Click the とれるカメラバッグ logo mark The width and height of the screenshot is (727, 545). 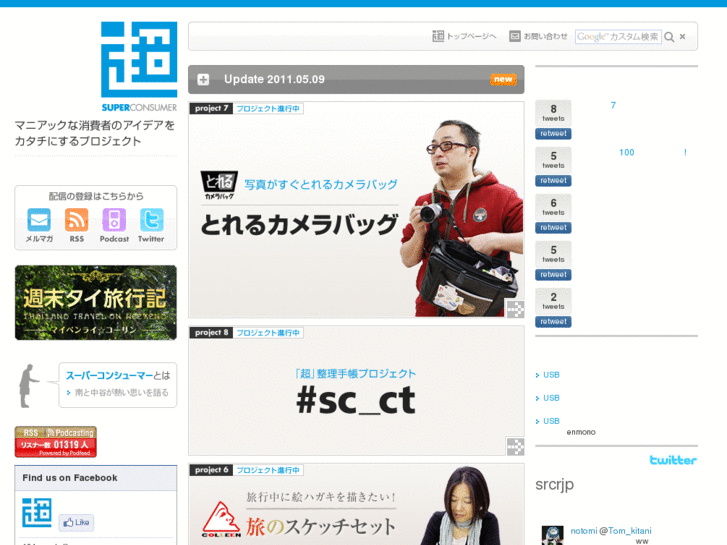pyautogui.click(x=219, y=186)
